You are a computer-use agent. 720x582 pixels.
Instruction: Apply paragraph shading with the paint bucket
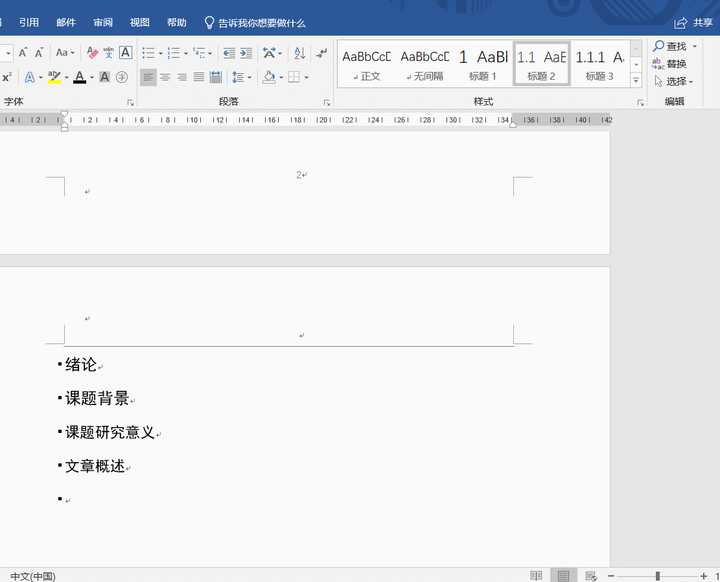click(x=269, y=77)
